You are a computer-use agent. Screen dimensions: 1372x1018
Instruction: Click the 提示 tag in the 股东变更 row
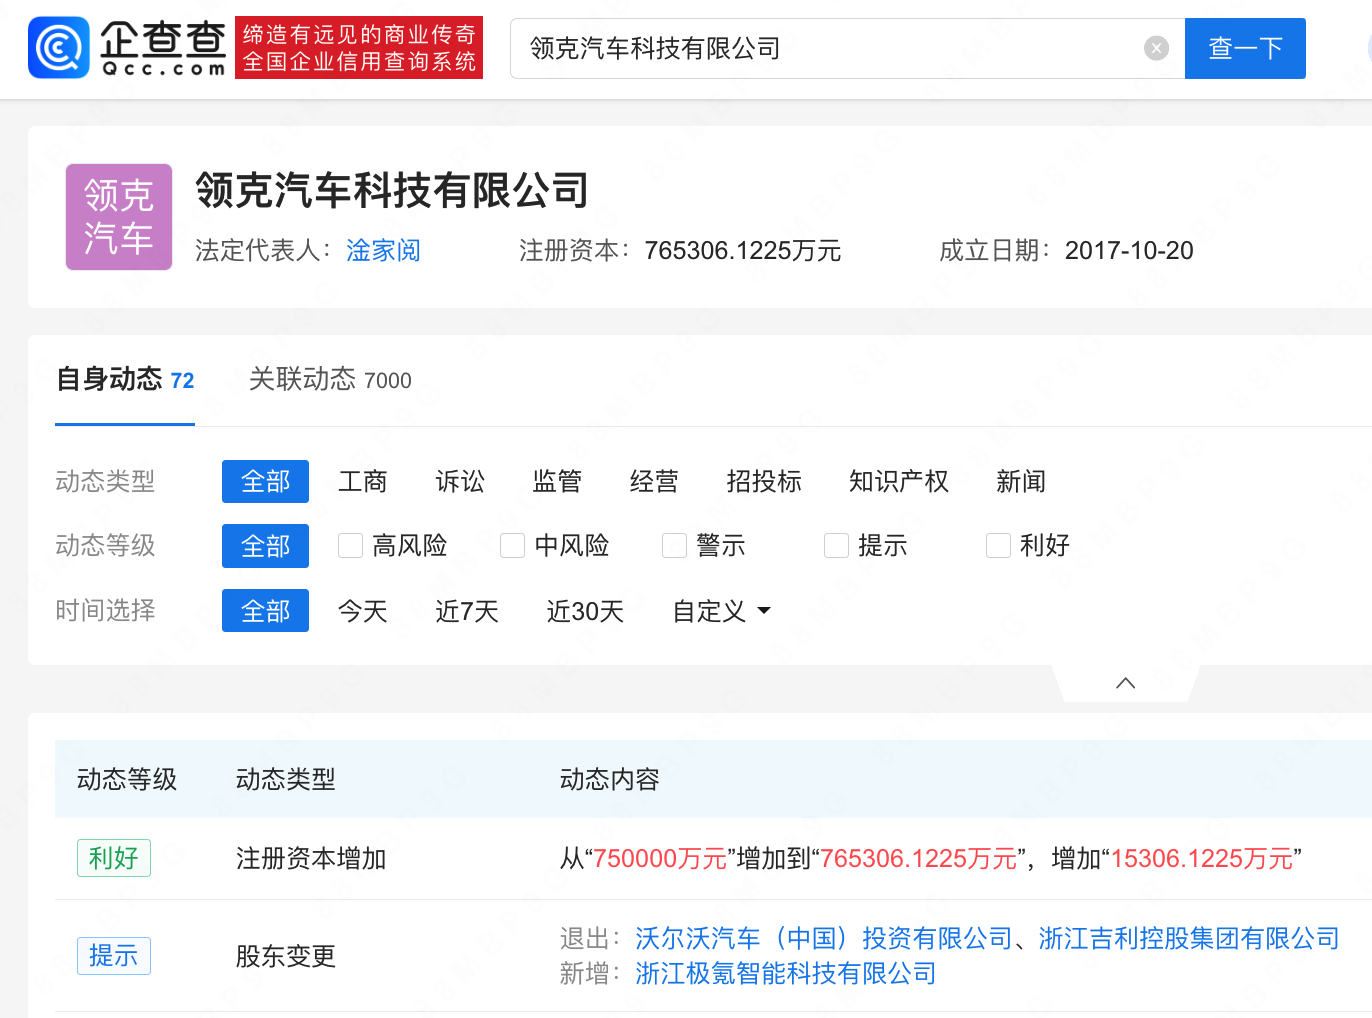114,956
